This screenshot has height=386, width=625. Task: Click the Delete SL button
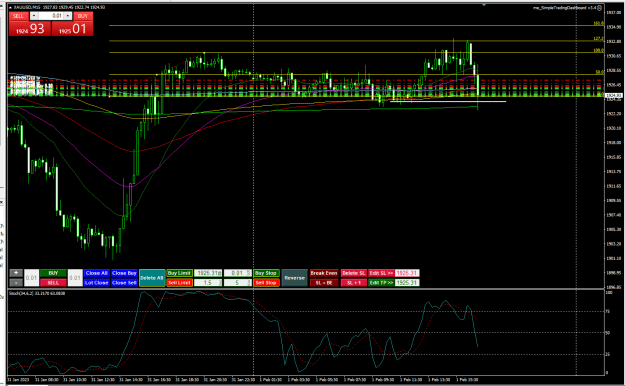tap(354, 273)
